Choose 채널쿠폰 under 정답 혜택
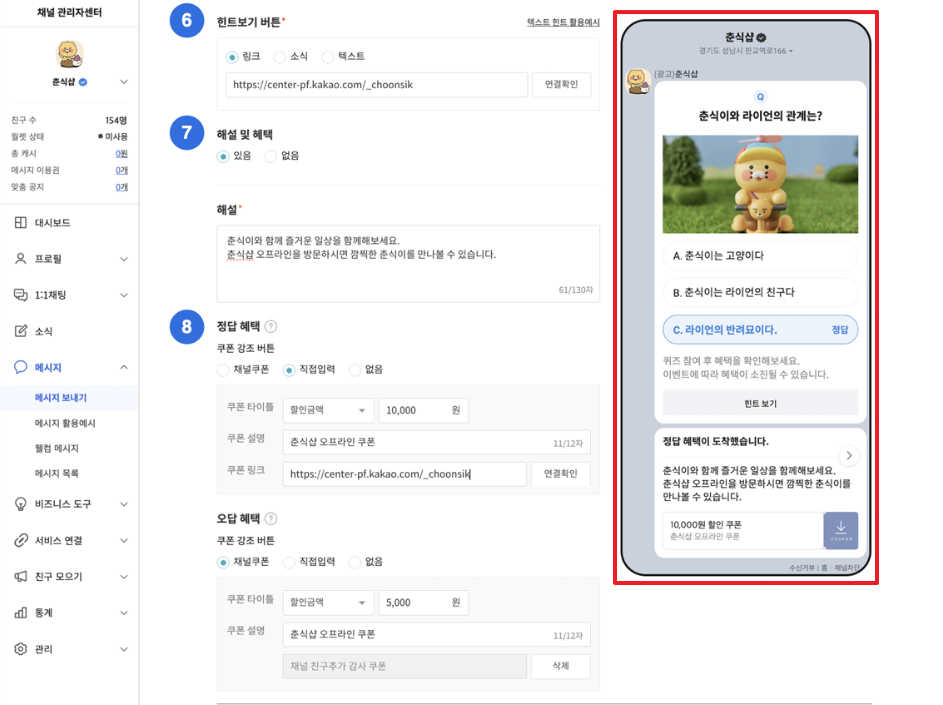The image size is (943, 705). (x=223, y=370)
